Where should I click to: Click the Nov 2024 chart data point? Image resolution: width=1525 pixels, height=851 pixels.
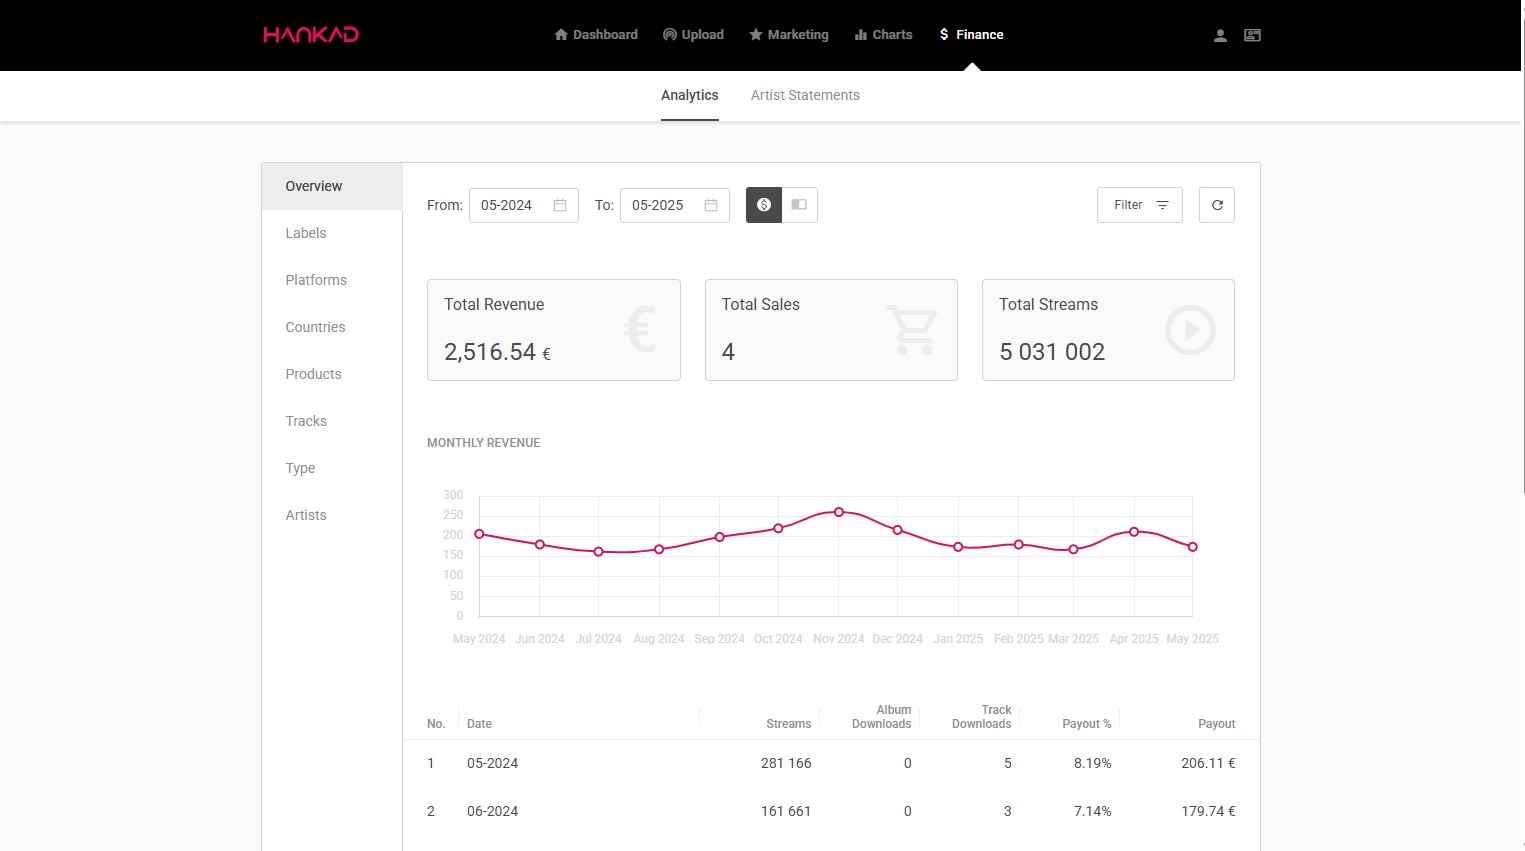pos(839,512)
